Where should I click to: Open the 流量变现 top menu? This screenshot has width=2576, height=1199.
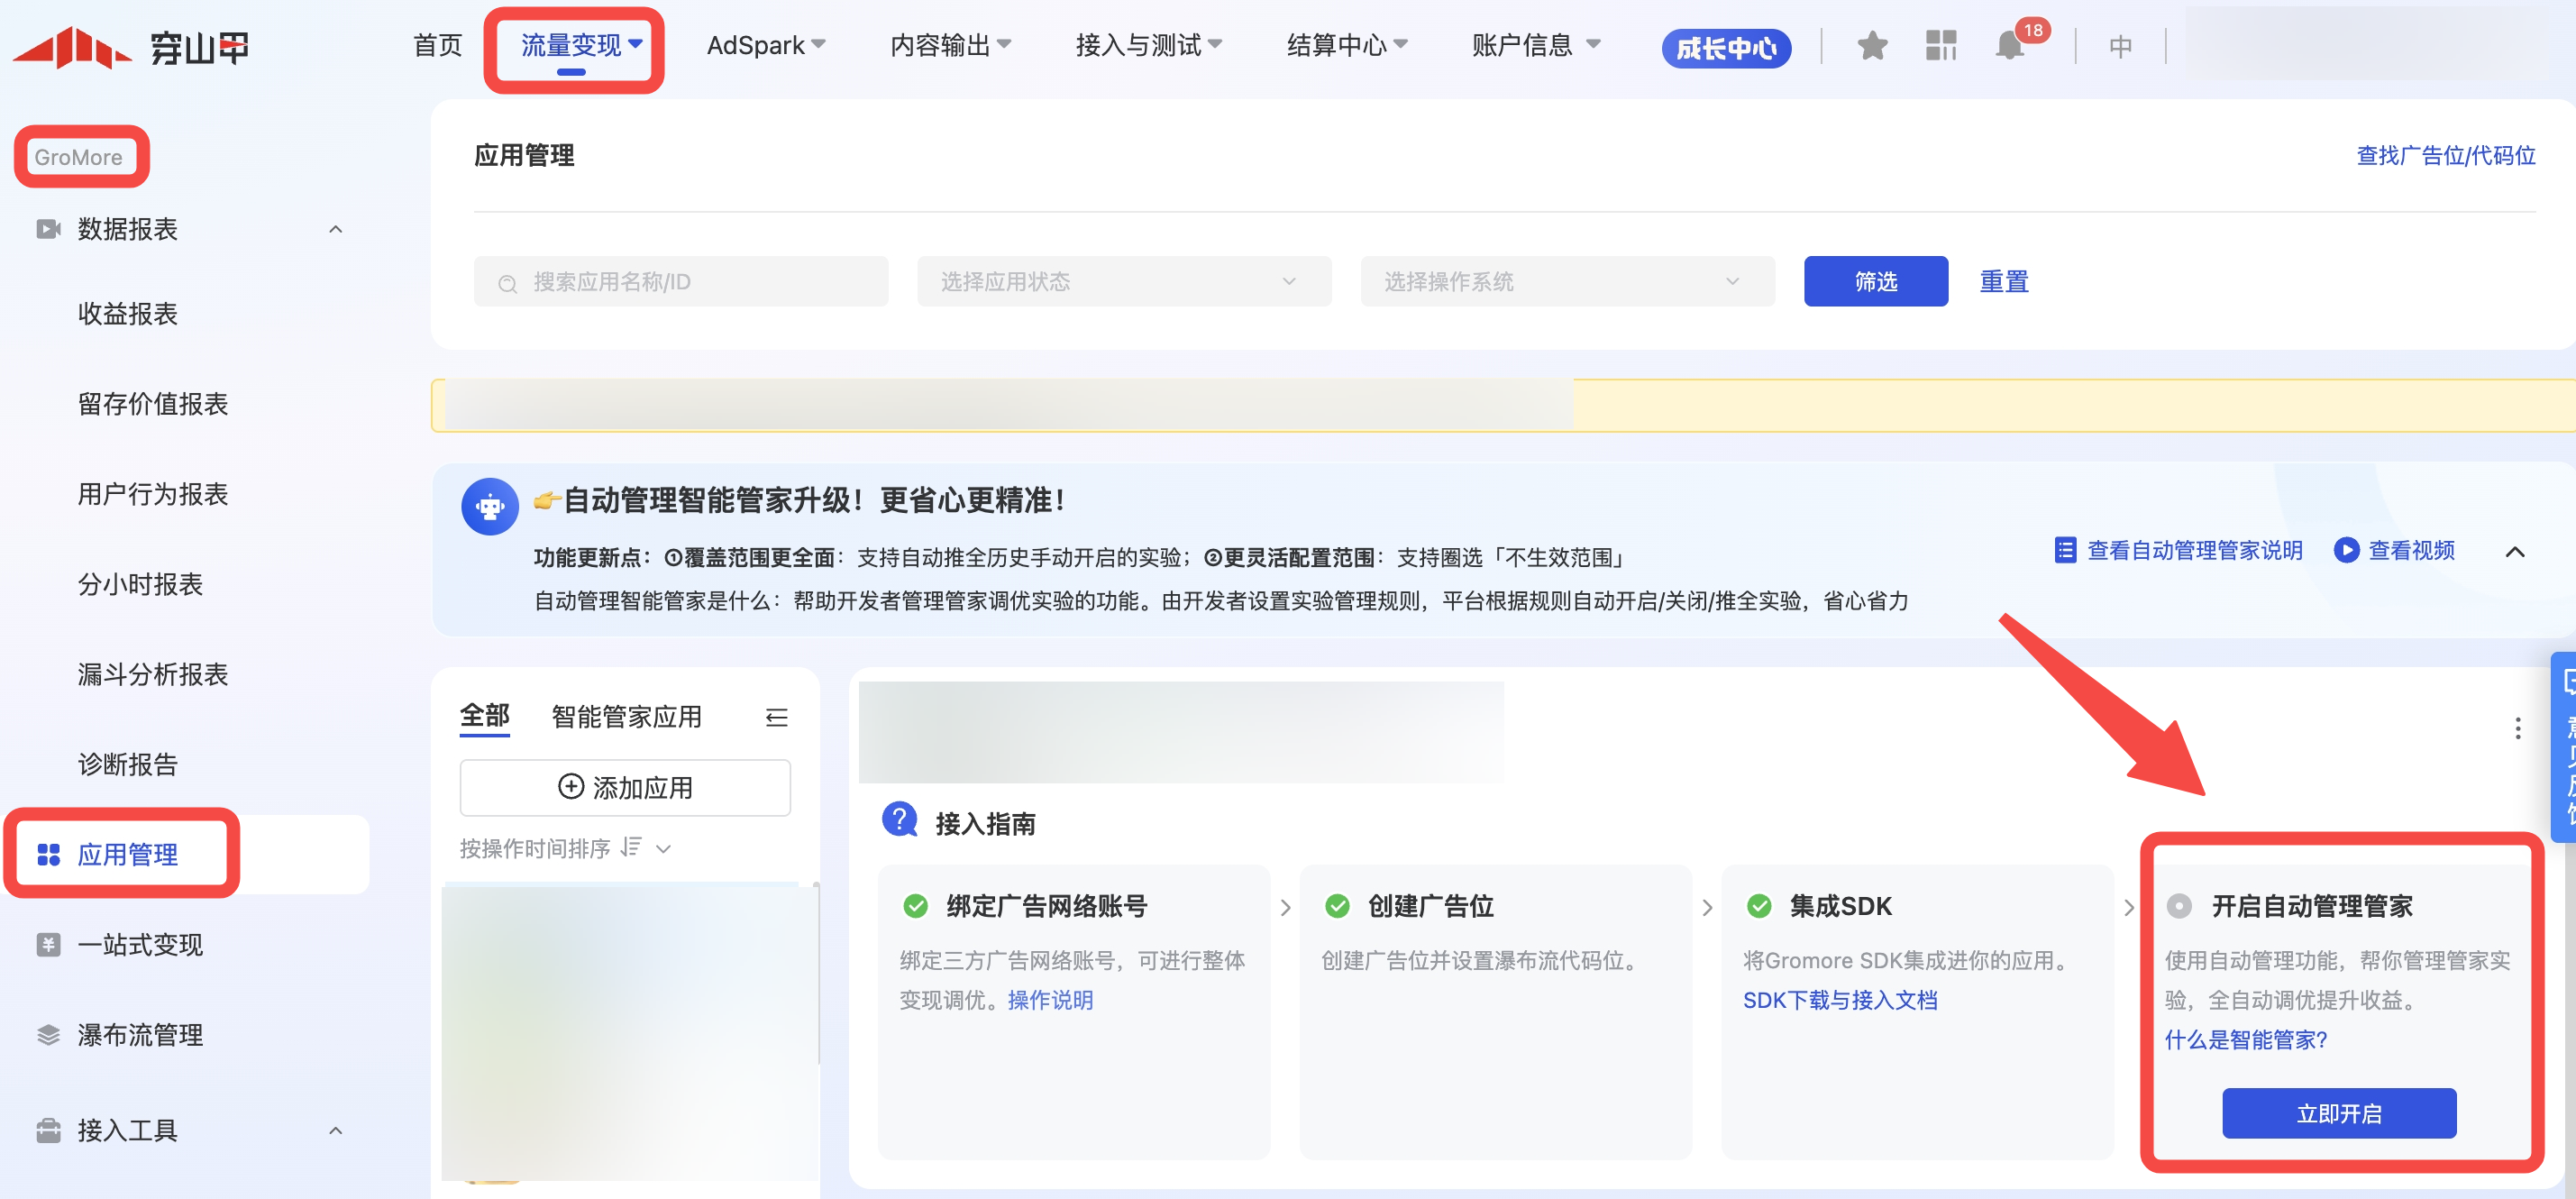coord(580,46)
